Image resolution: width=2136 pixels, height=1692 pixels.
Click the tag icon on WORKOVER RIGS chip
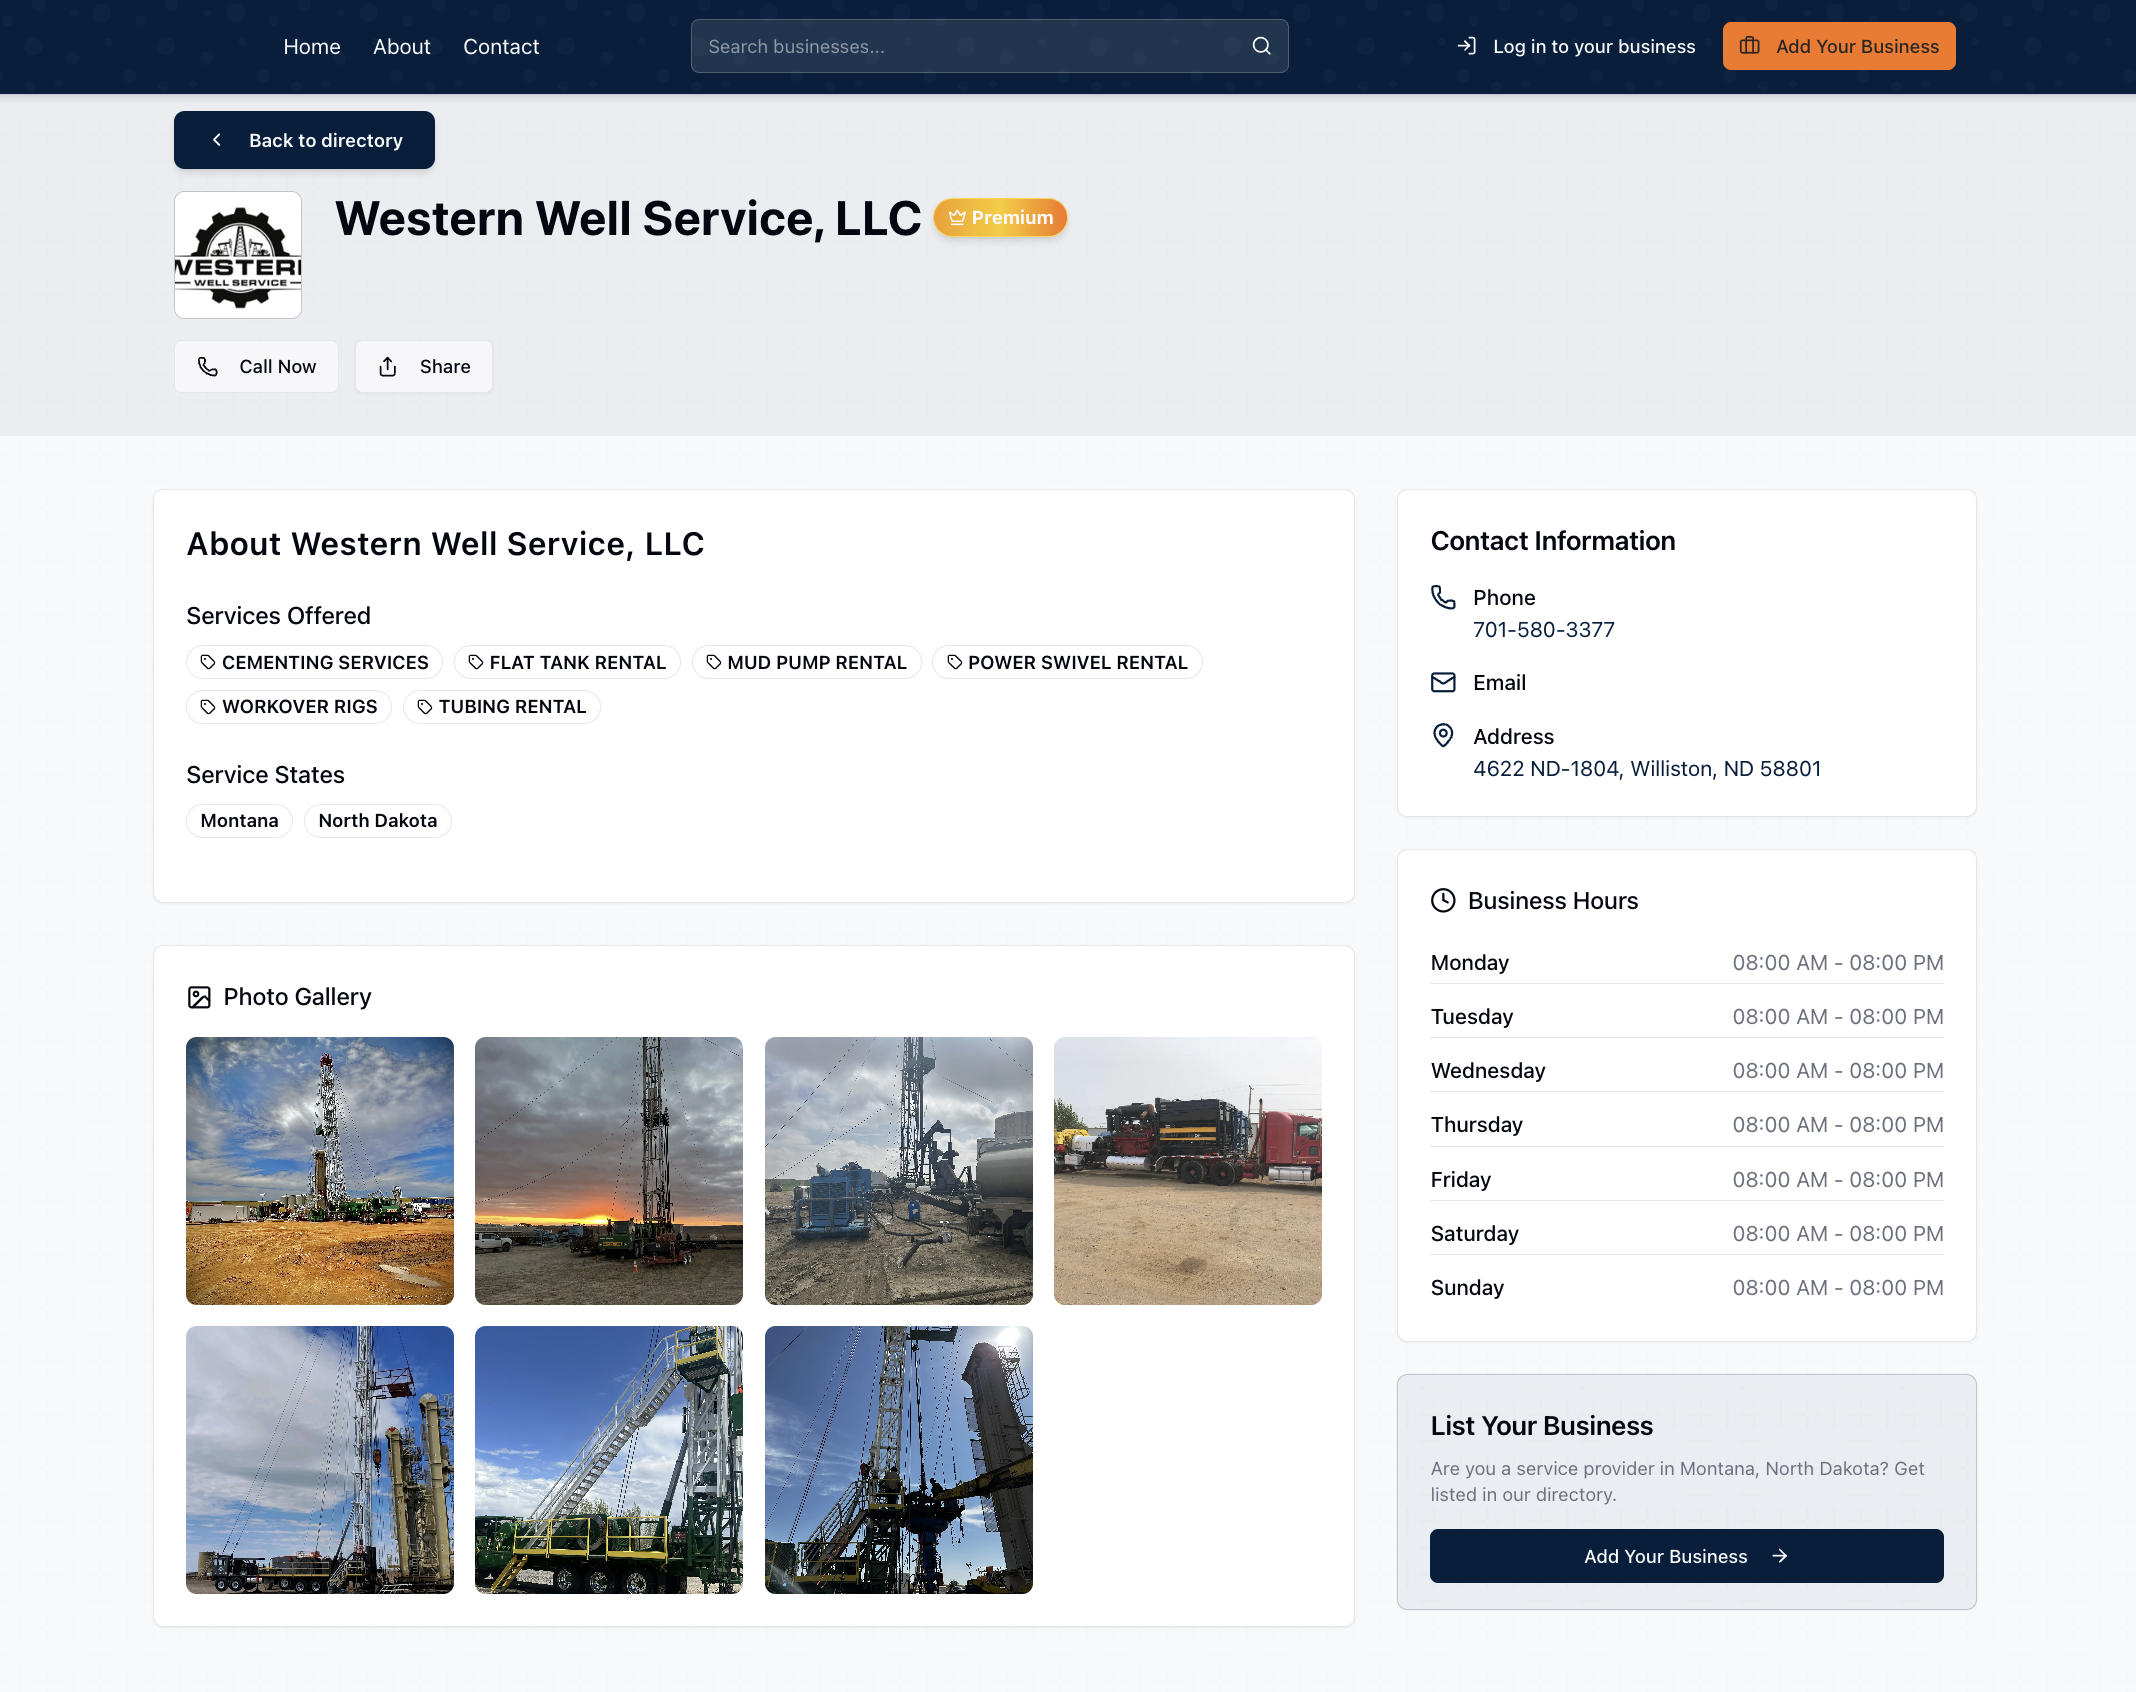(207, 706)
